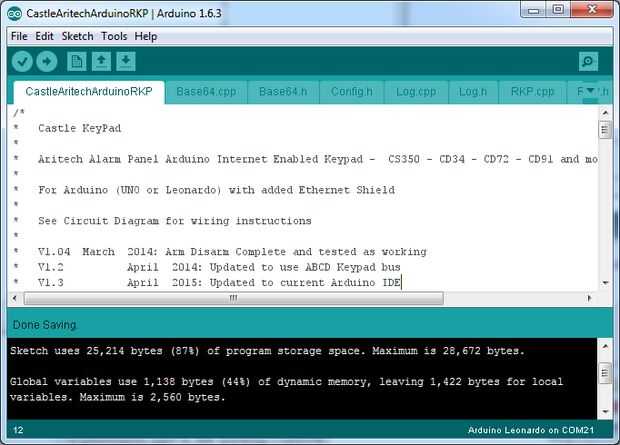This screenshot has width=620, height=445.
Task: Switch to the CastleAritechArduinoRKP tab
Action: coord(89,92)
